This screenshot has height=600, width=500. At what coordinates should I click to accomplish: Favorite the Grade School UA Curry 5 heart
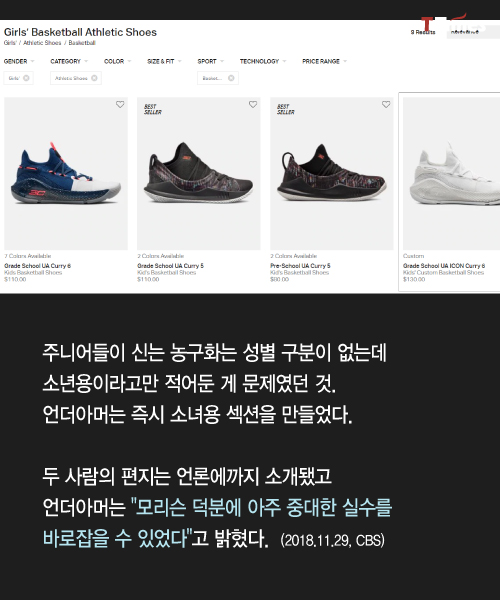click(253, 104)
